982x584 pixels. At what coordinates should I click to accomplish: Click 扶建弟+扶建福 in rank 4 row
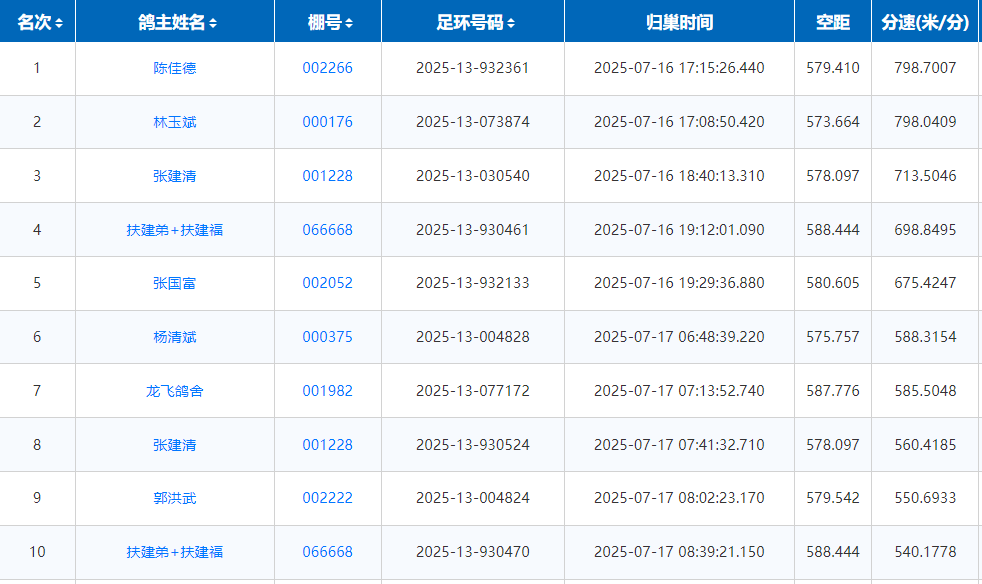point(175,230)
